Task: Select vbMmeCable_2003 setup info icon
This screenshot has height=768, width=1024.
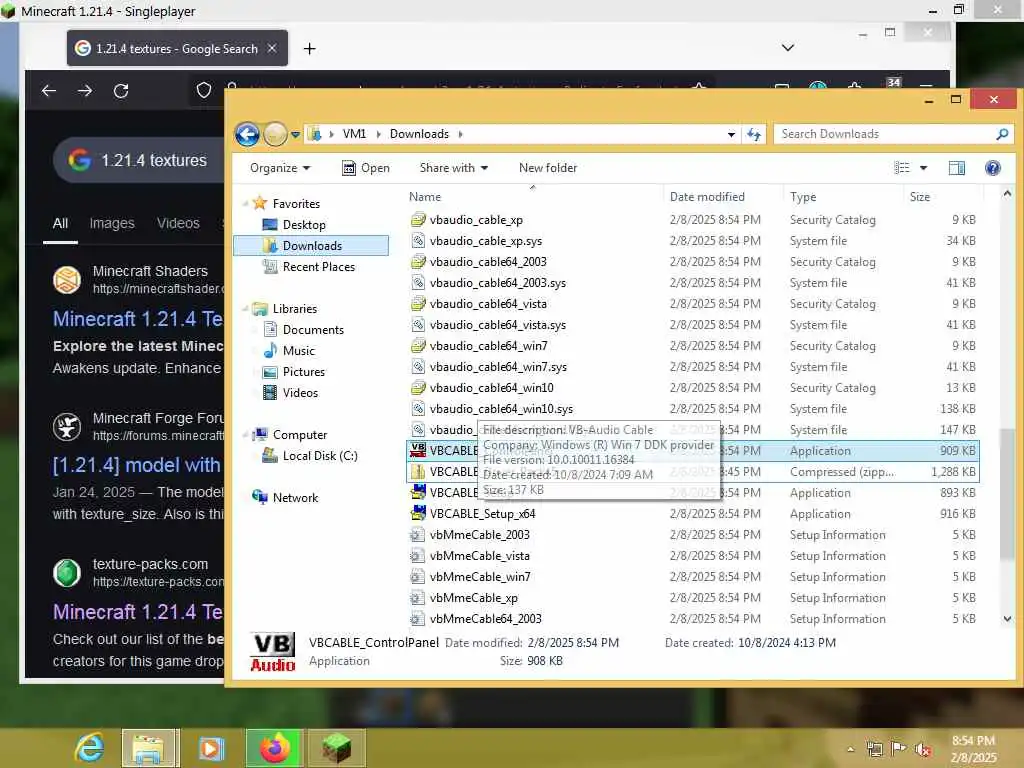Action: (x=418, y=535)
